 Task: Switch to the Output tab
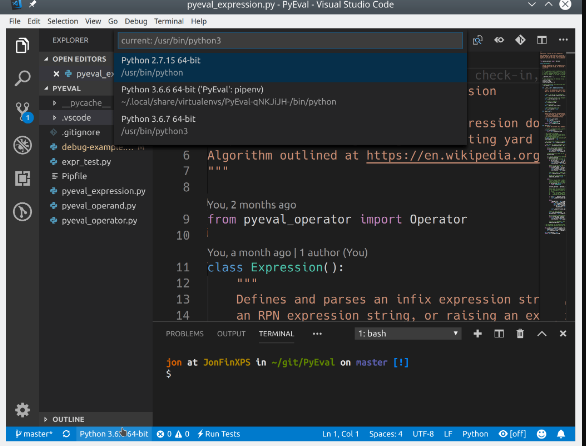[x=231, y=333]
